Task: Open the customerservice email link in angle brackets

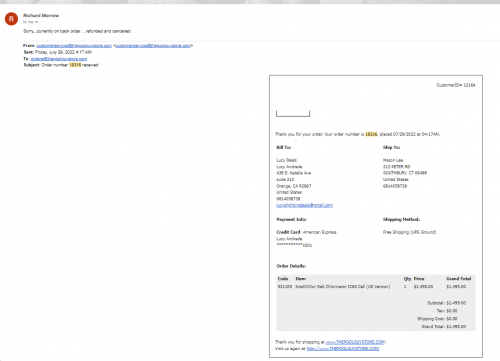Action: pos(153,46)
